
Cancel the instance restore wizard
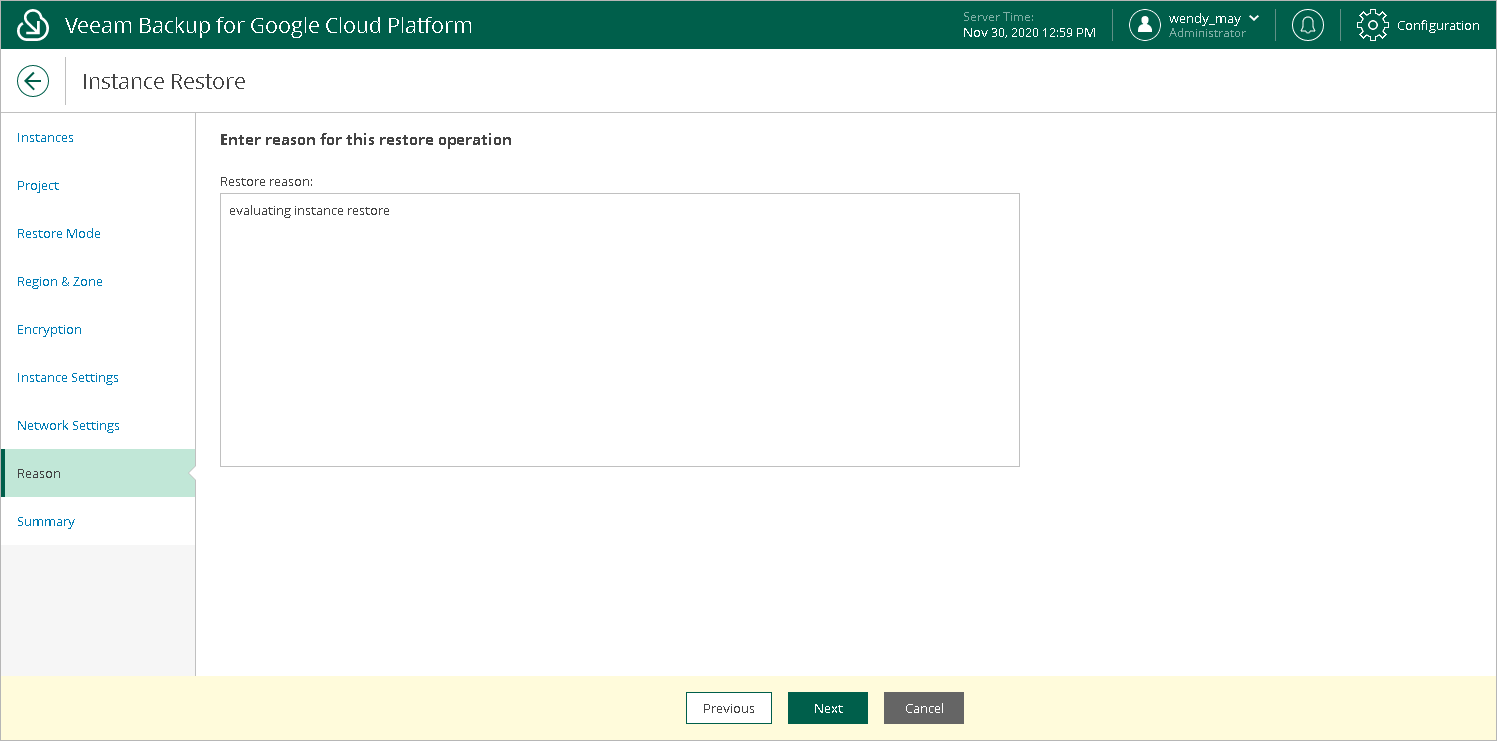(x=924, y=708)
